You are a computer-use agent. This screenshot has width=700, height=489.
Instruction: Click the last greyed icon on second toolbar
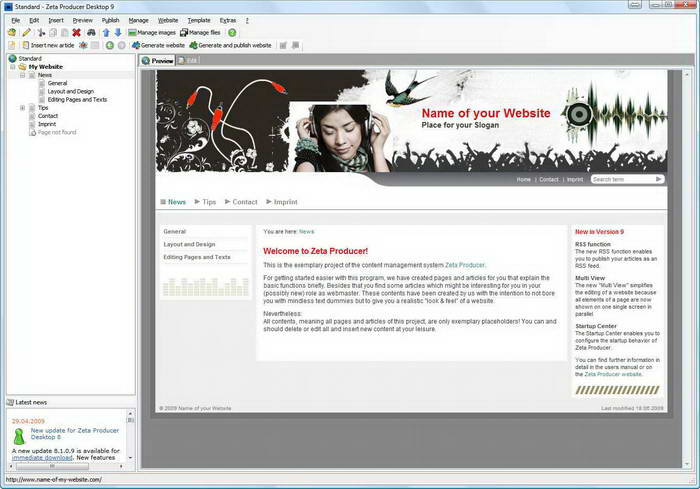[x=296, y=45]
